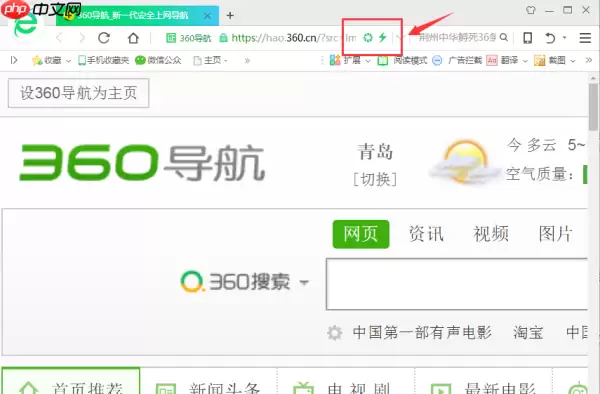Viewport: 600px width, 394px height.
Task: Expand the 扩展 dropdown arrow
Action: point(368,61)
